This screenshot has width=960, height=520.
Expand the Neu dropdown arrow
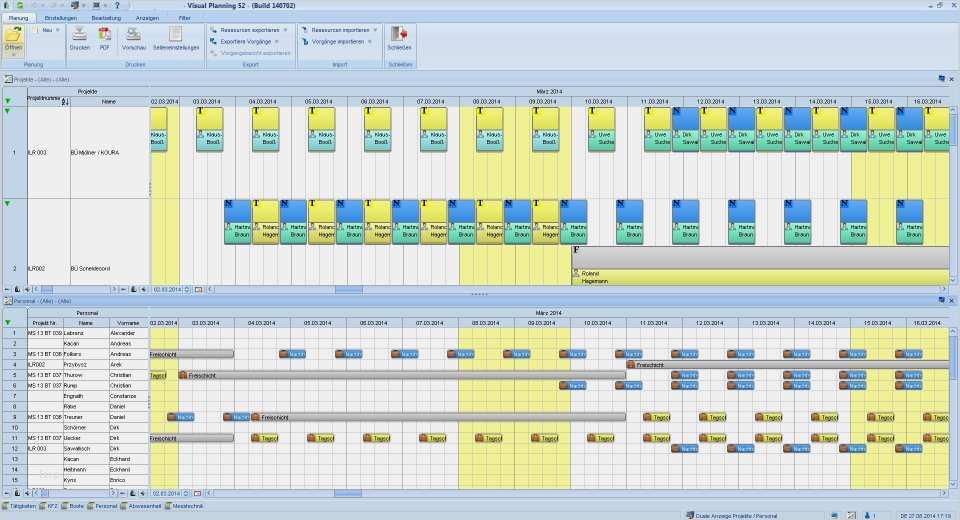(x=58, y=30)
